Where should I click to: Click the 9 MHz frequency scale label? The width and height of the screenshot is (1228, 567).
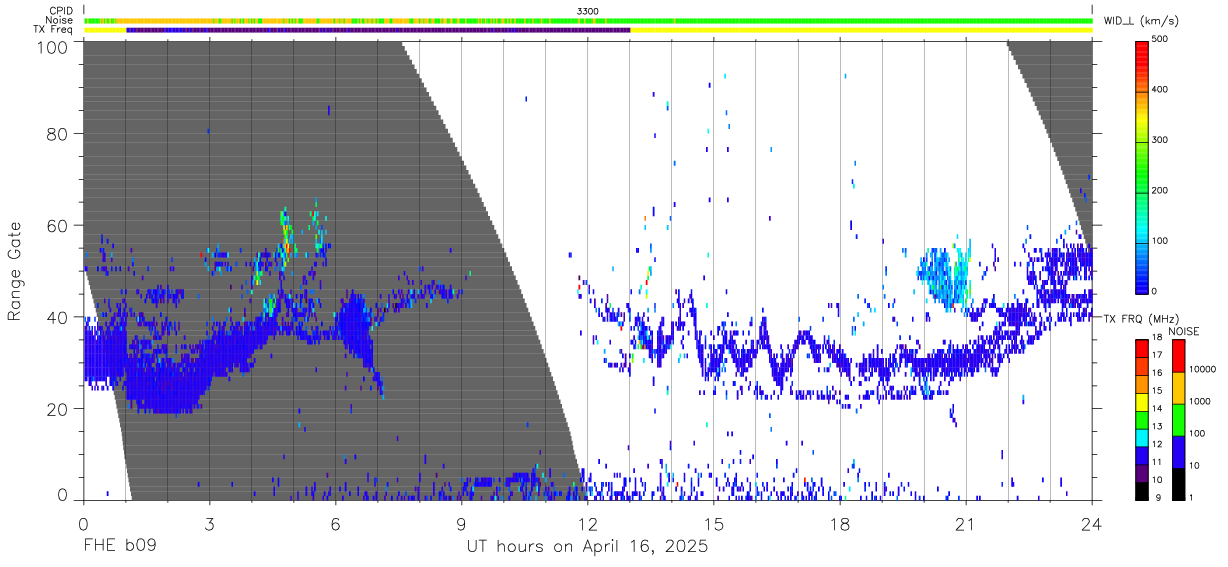click(1156, 498)
